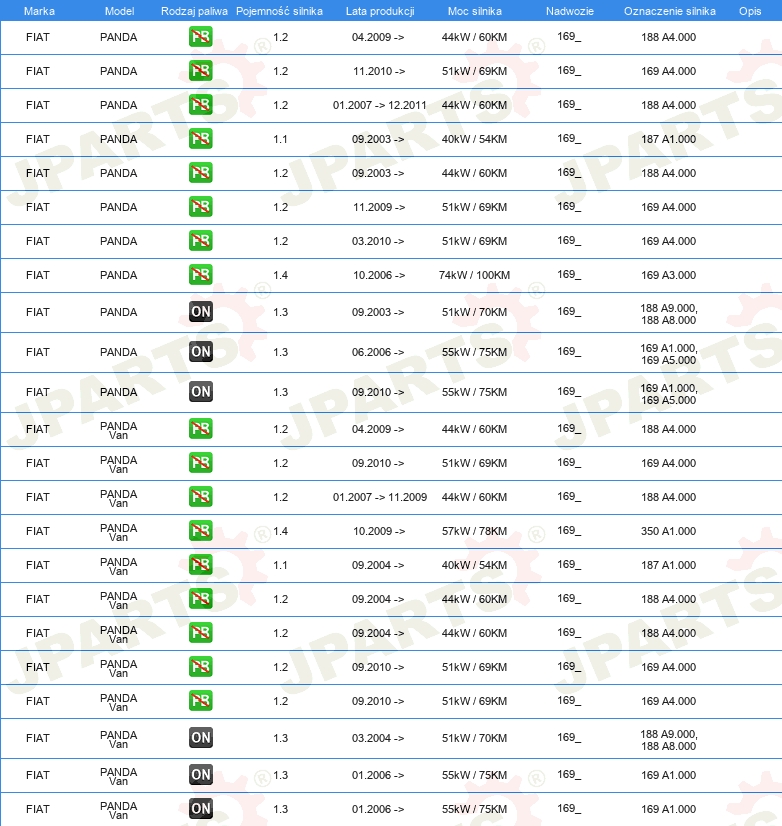The width and height of the screenshot is (782, 826).
Task: Click the diesel ON icon in the 06.2006 row
Action: point(201,352)
